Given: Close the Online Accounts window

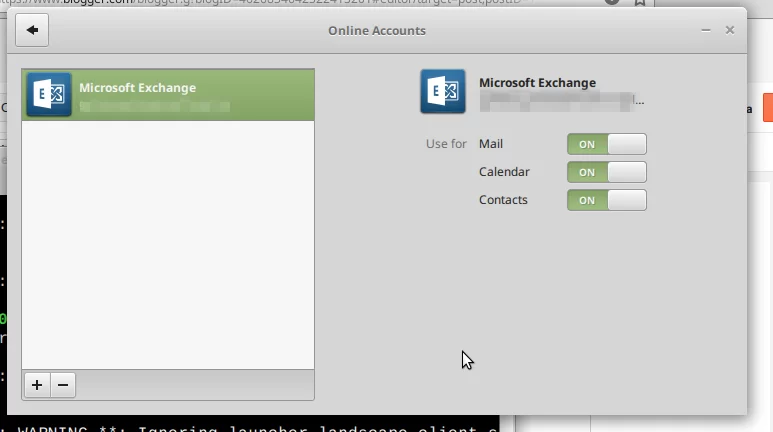Looking at the screenshot, I should [x=730, y=31].
